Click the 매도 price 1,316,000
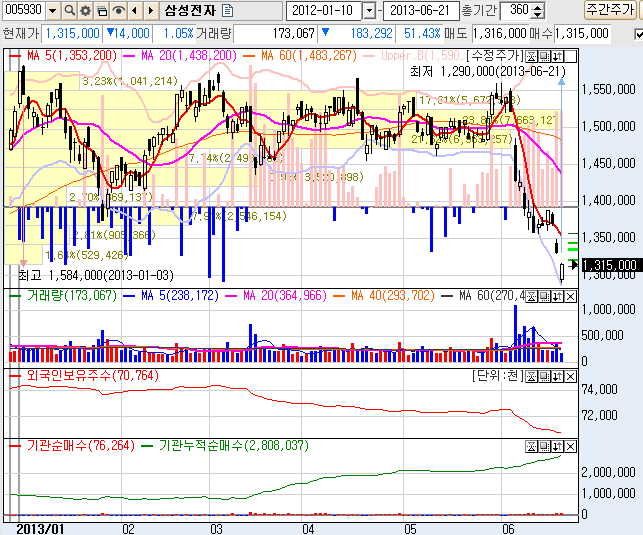This screenshot has width=643, height=535. pyautogui.click(x=499, y=34)
